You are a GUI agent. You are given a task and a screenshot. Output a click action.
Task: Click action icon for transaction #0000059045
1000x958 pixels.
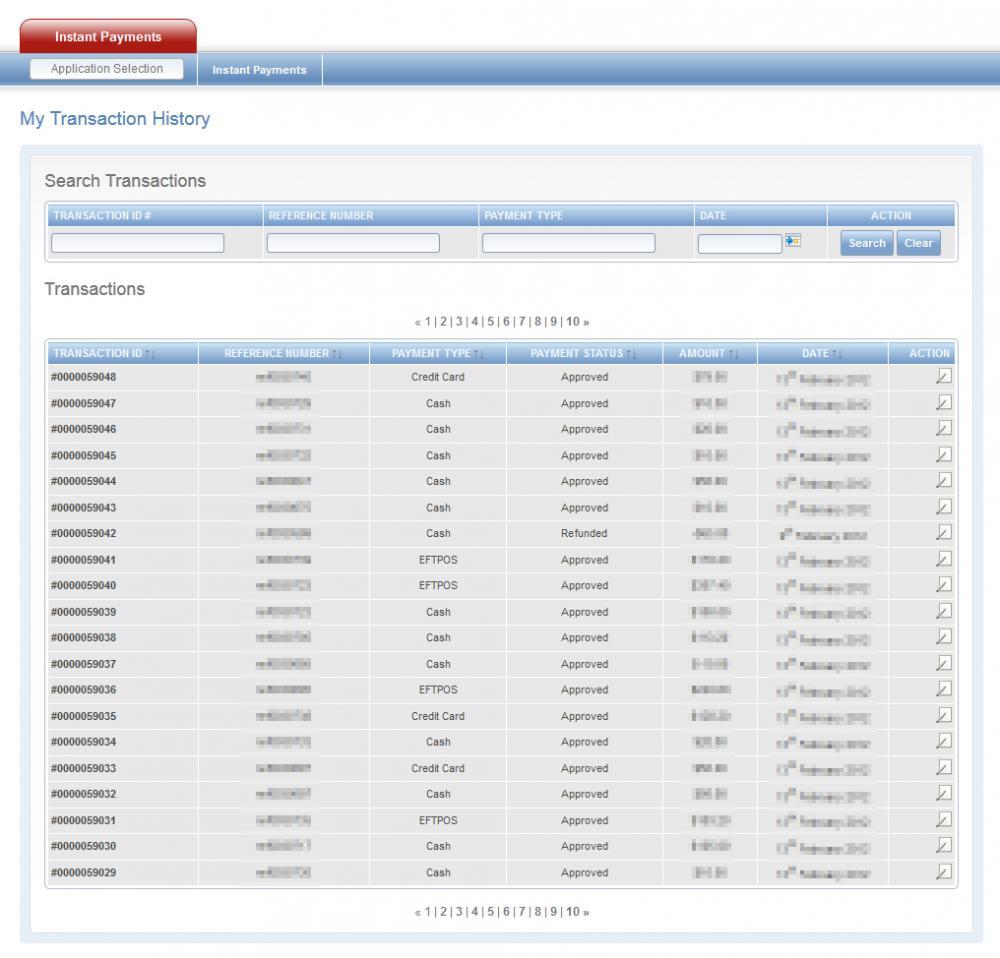click(942, 455)
